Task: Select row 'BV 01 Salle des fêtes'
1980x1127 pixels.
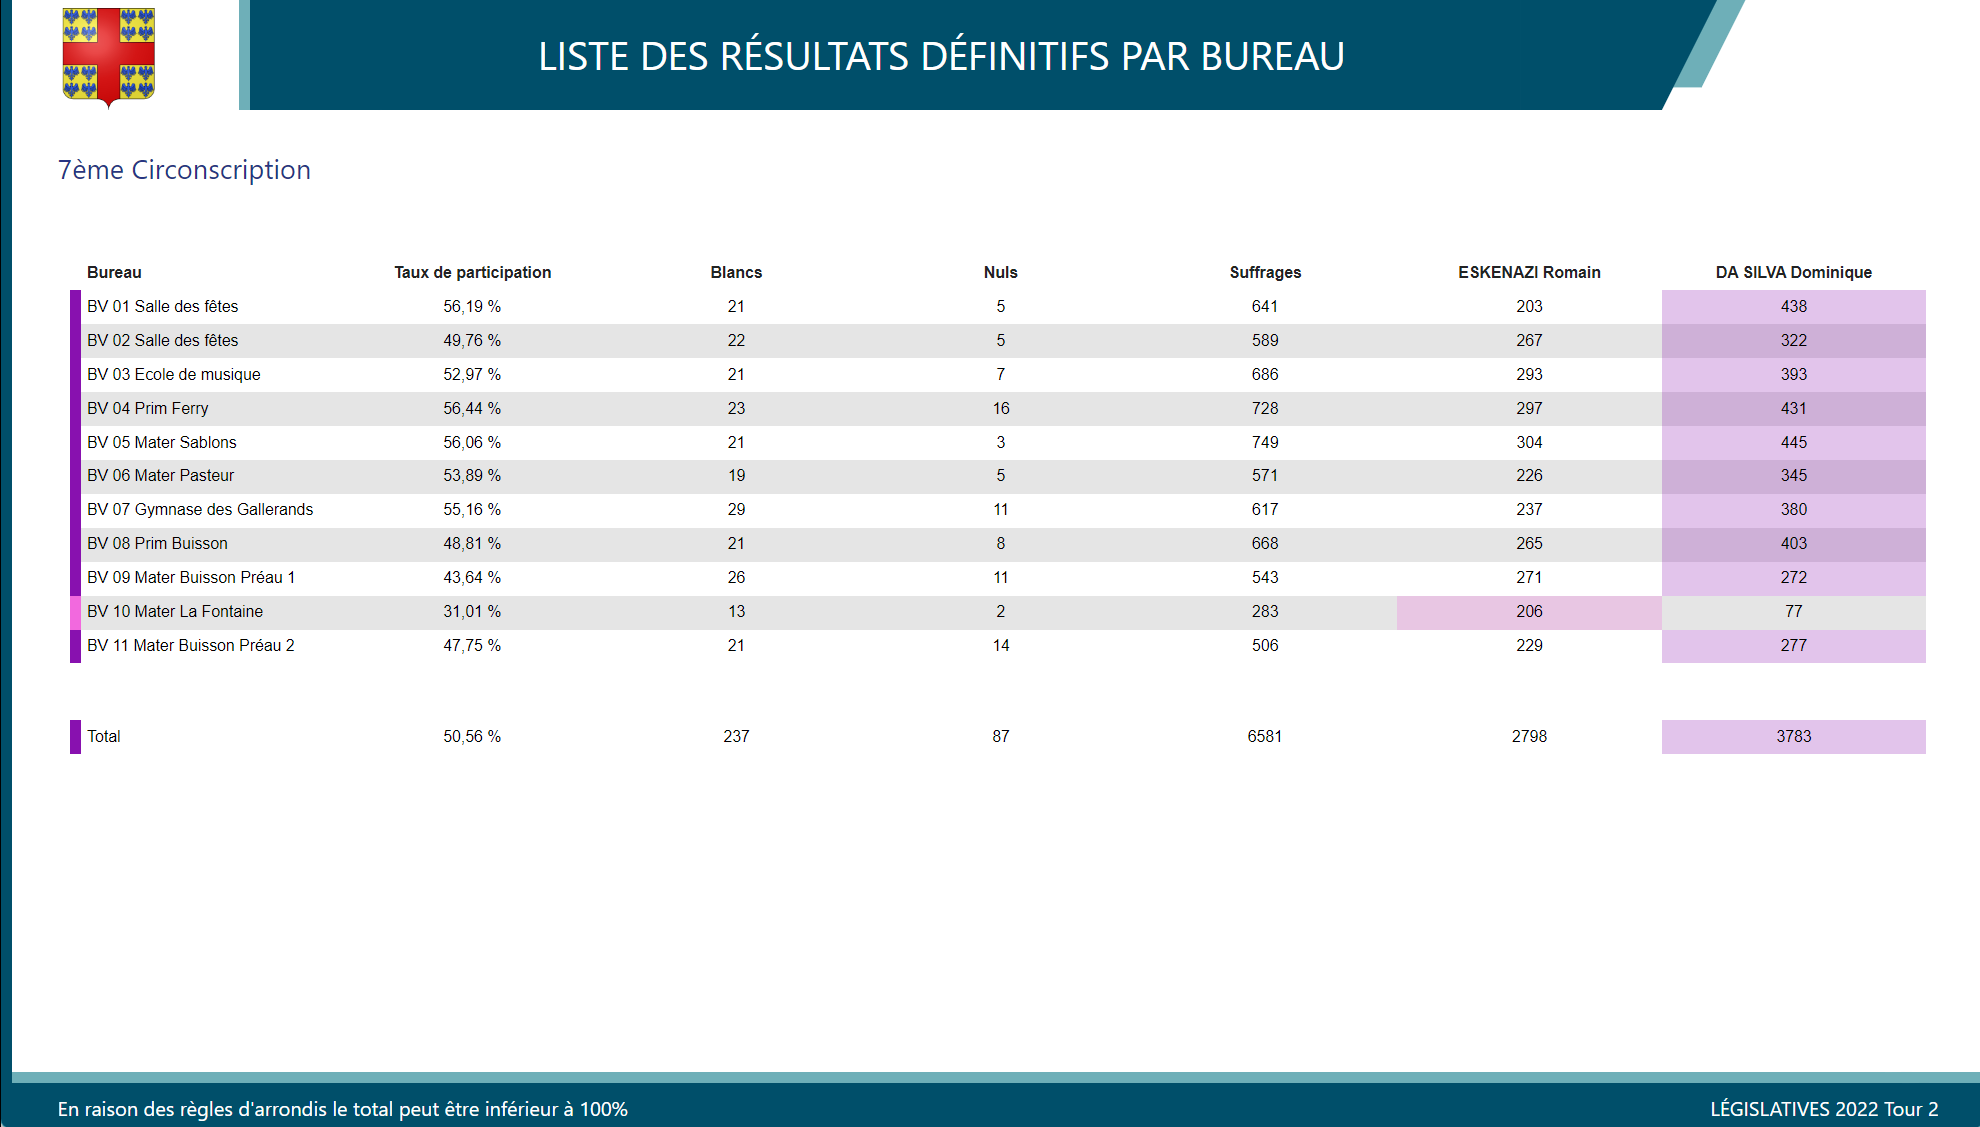Action: pos(998,307)
